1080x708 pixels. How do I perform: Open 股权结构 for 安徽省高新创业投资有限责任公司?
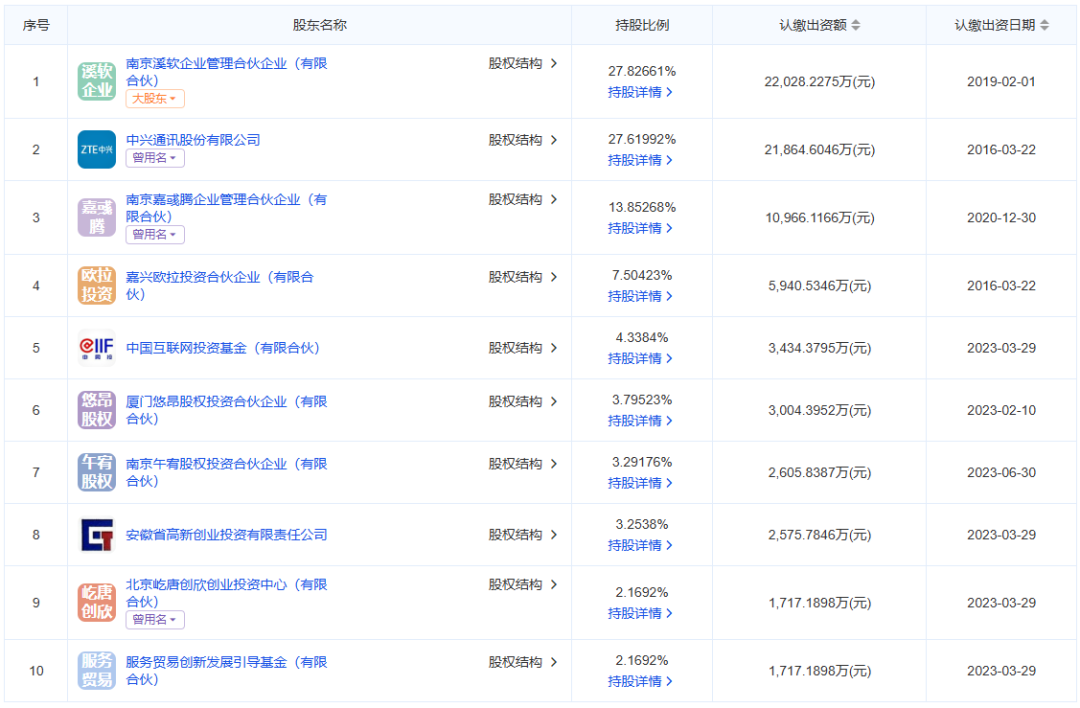point(523,534)
